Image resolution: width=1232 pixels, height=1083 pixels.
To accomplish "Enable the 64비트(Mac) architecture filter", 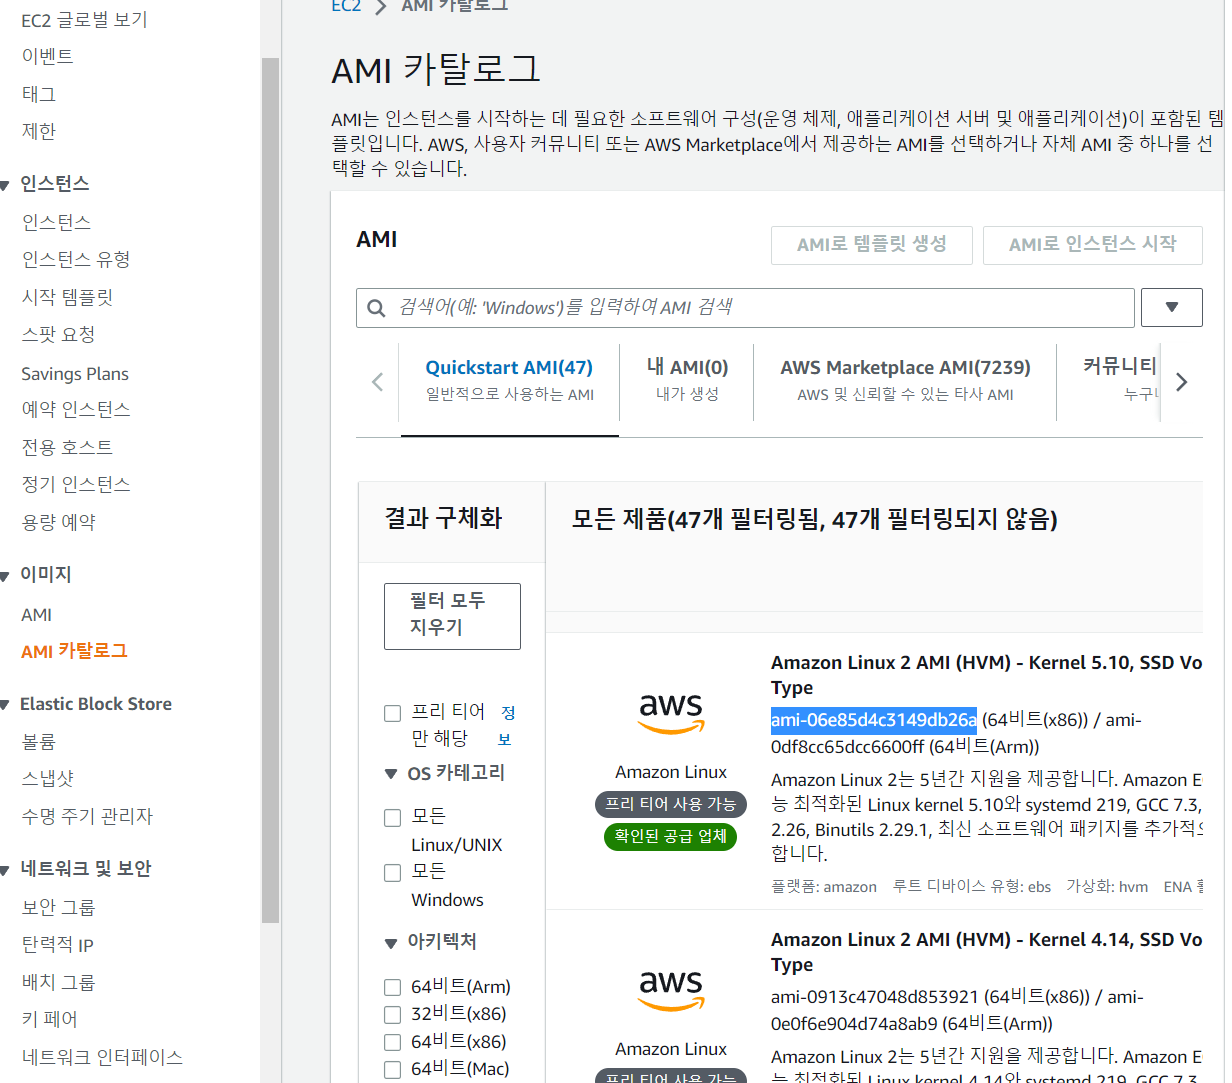I will [x=393, y=1070].
